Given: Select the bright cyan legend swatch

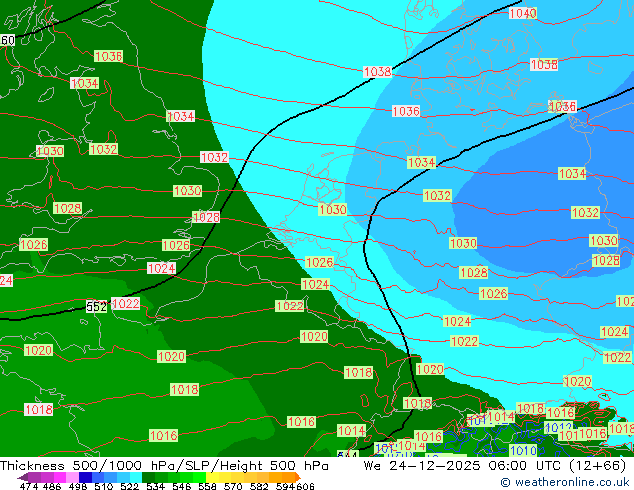Looking at the screenshot, I should click(x=136, y=477).
